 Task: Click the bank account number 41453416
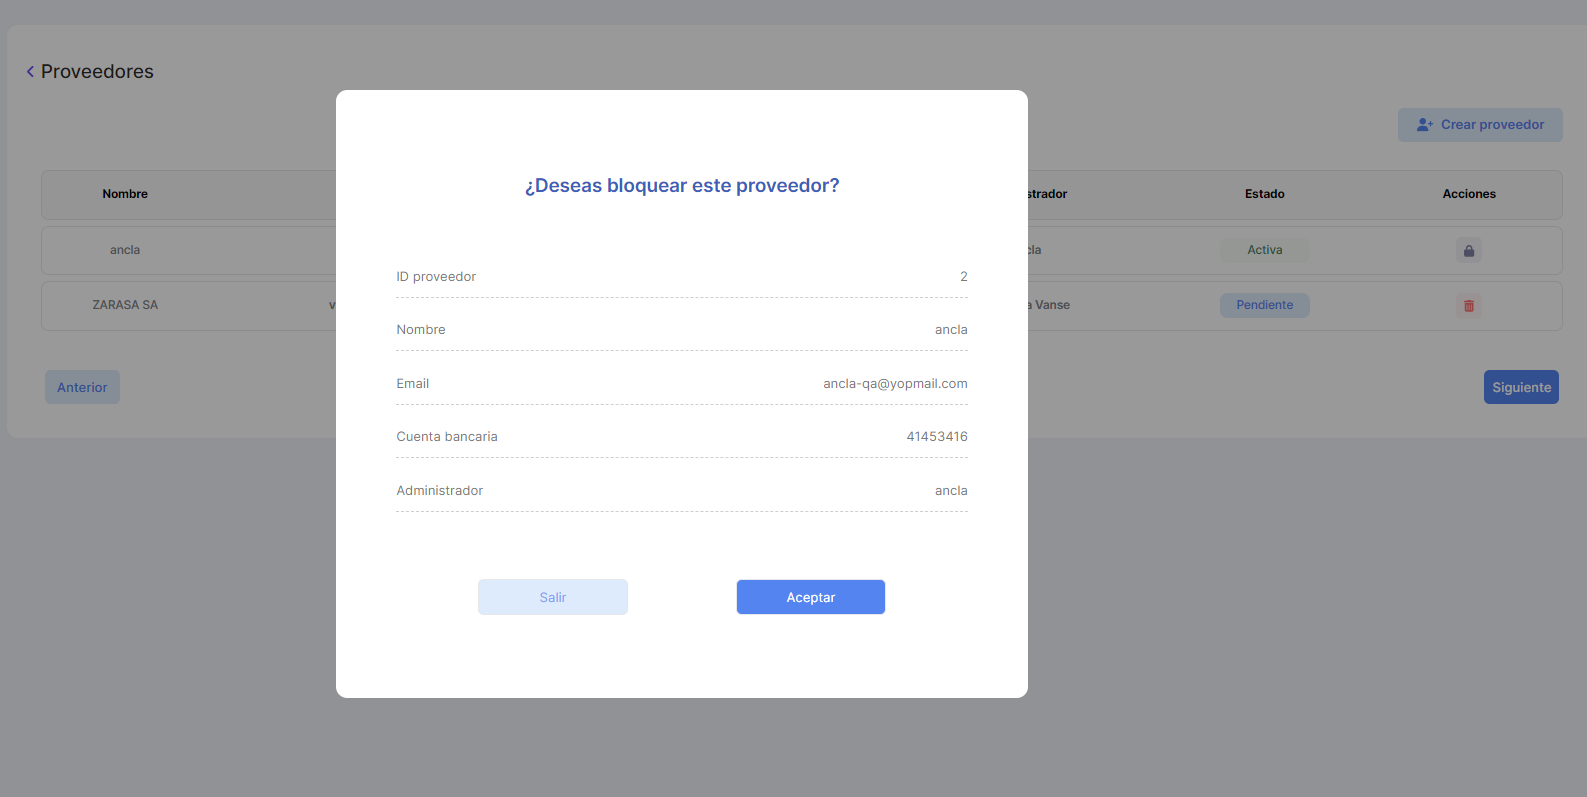pyautogui.click(x=936, y=437)
